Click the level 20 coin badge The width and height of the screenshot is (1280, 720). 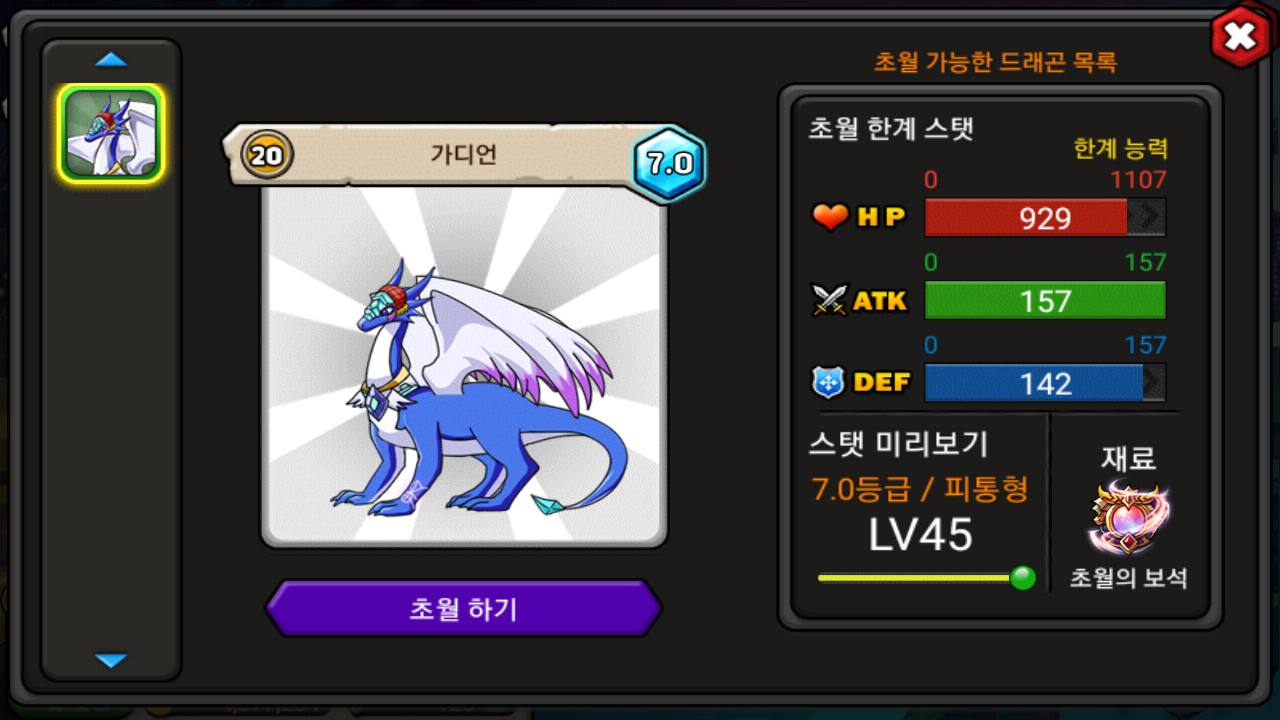pyautogui.click(x=267, y=155)
